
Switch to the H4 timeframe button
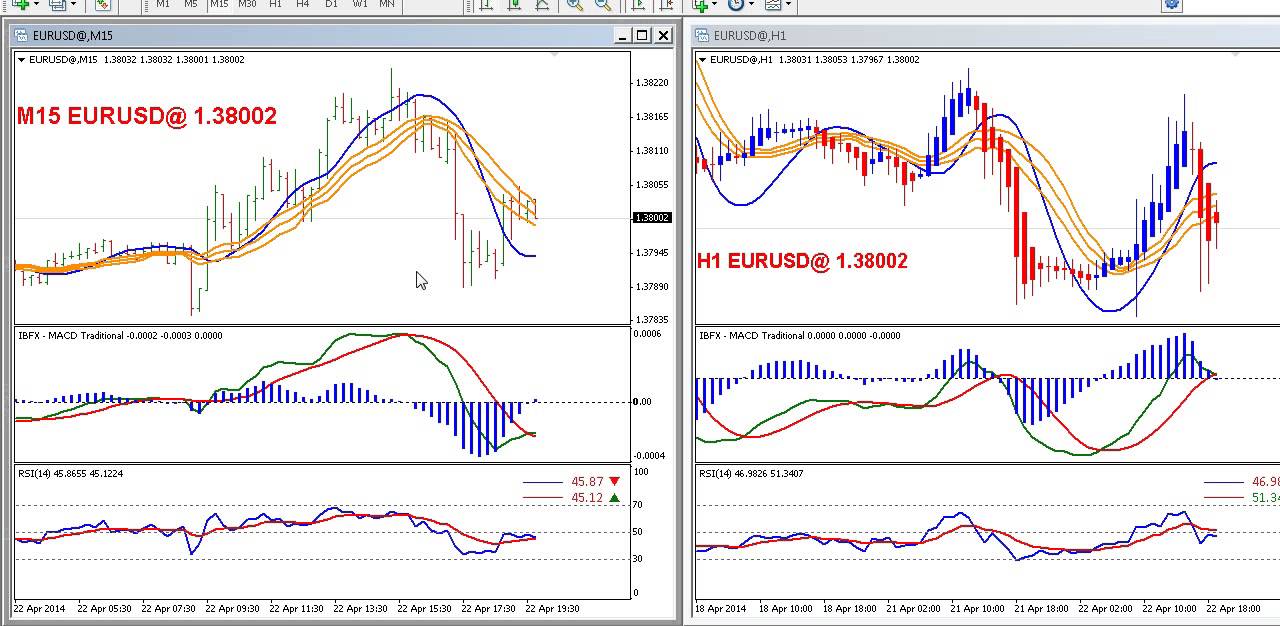tap(303, 4)
